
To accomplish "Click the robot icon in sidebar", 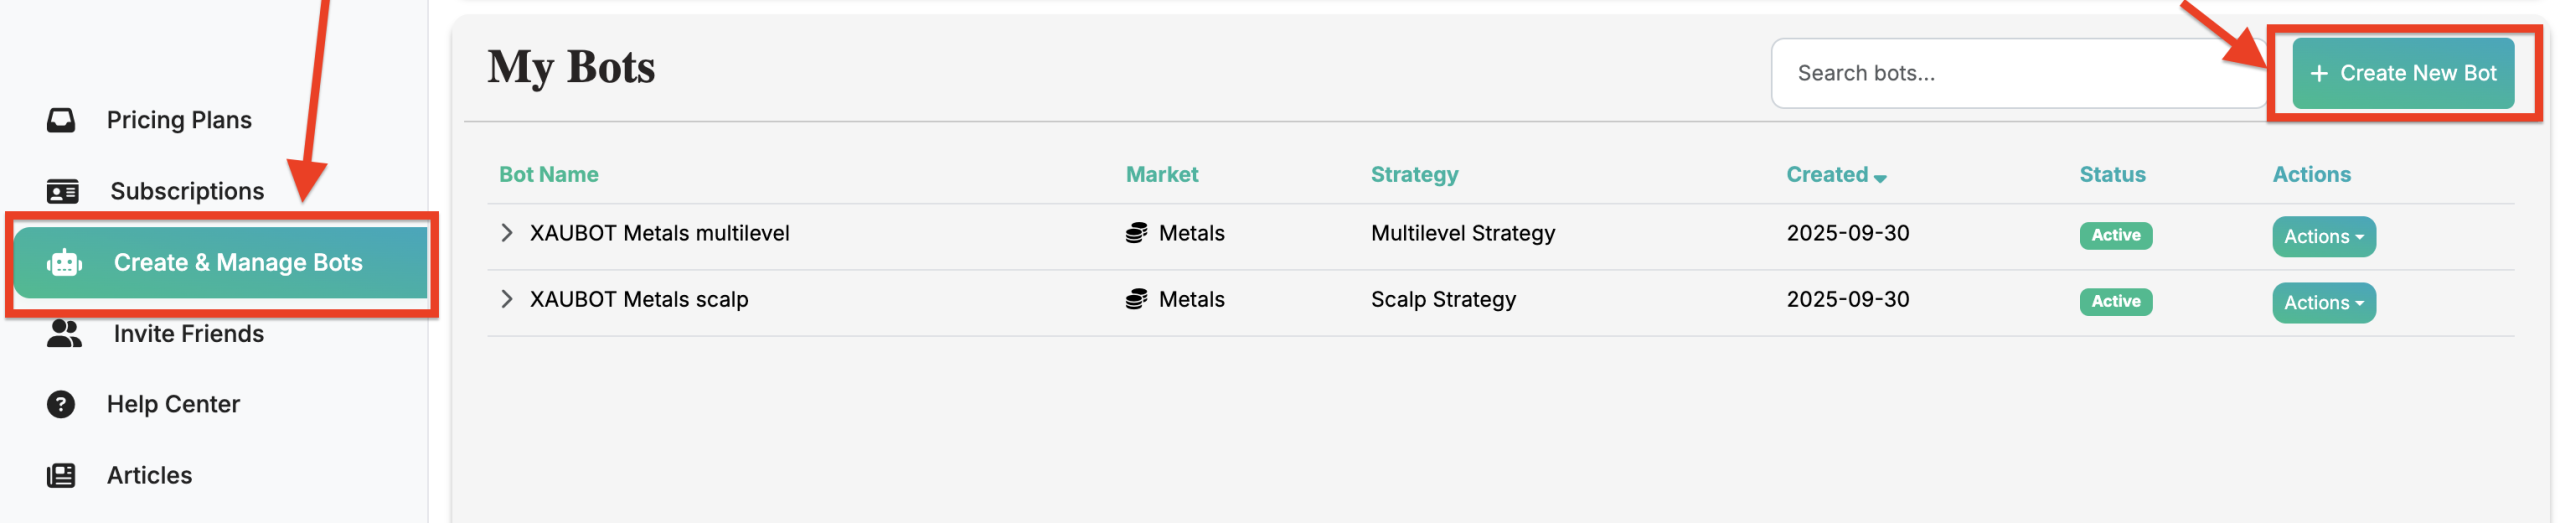I will 64,263.
